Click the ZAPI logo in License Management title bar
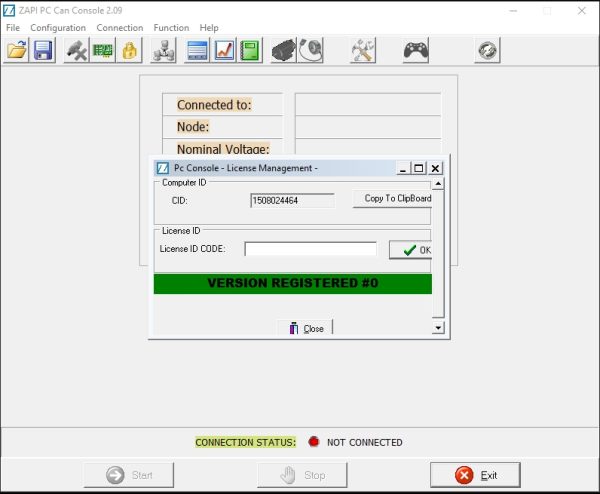The image size is (600, 494). pyautogui.click(x=163, y=168)
